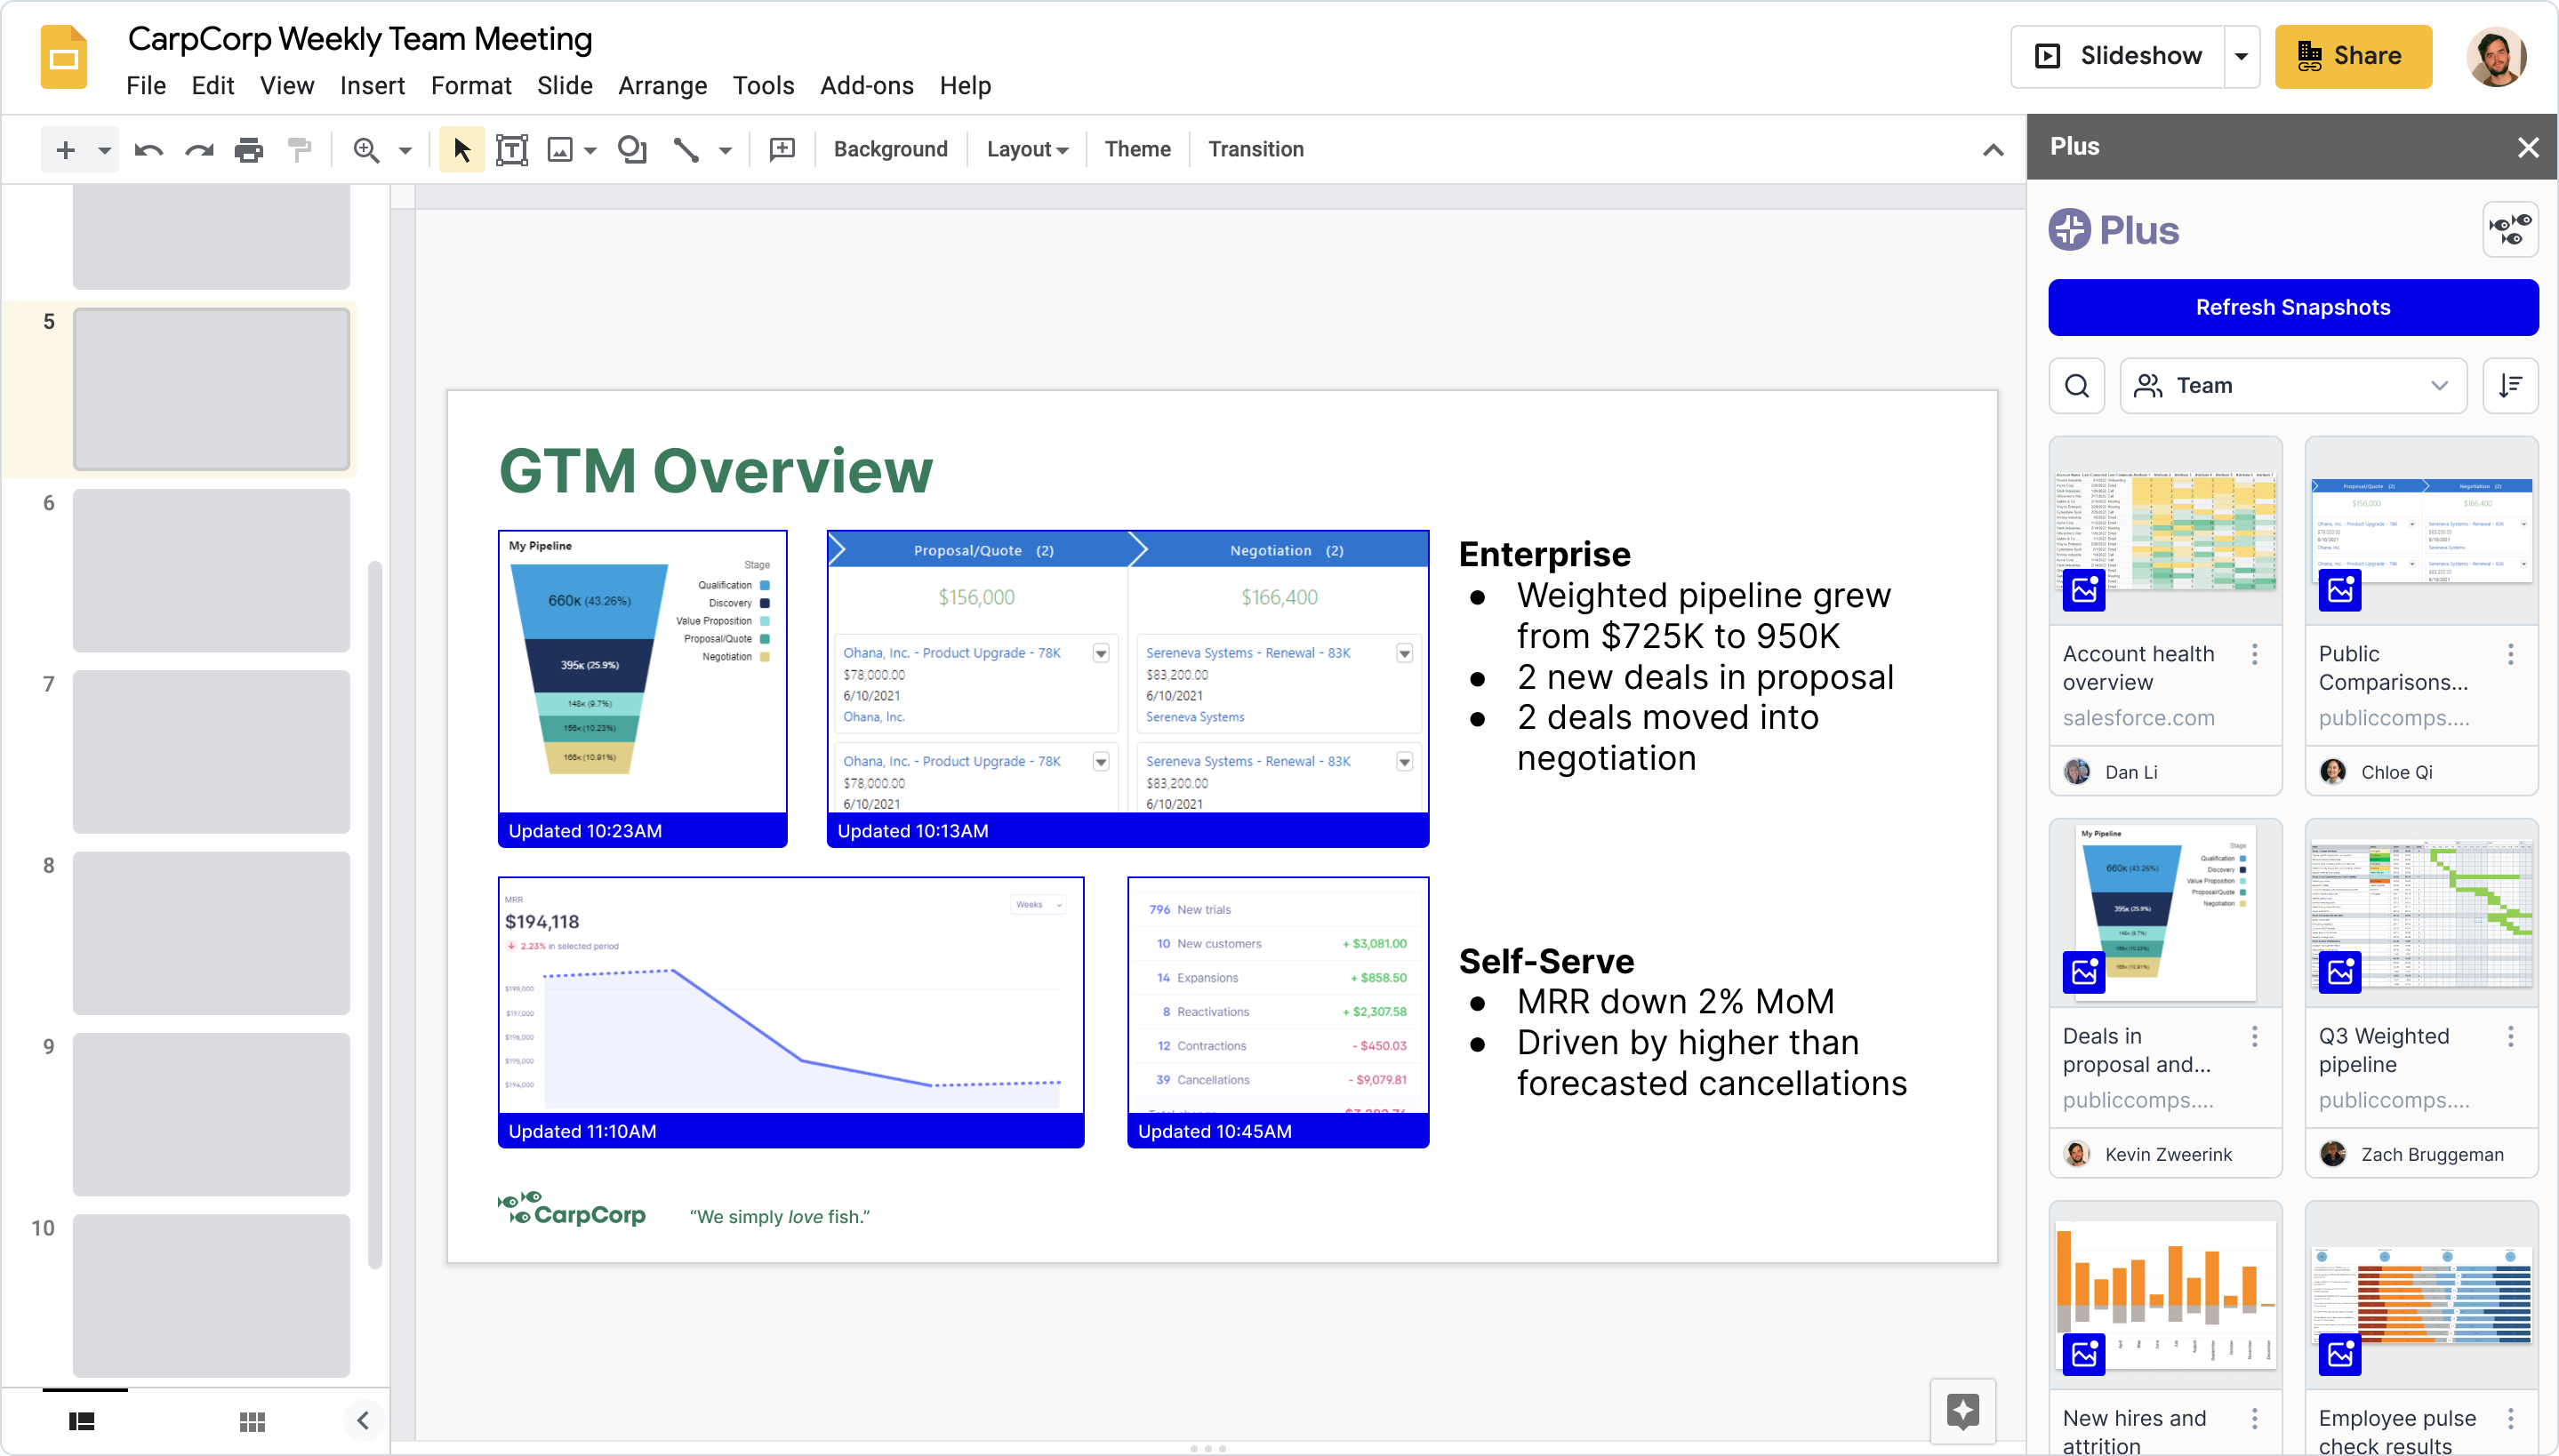The image size is (2559, 1456).
Task: Open more options for New hires and attrition
Action: tap(2254, 1418)
